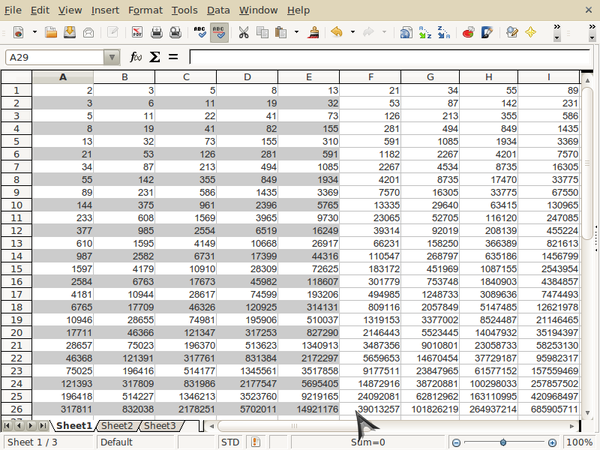Select the Sheet1 tab
Viewport: 600px width, 450px height.
(74, 426)
